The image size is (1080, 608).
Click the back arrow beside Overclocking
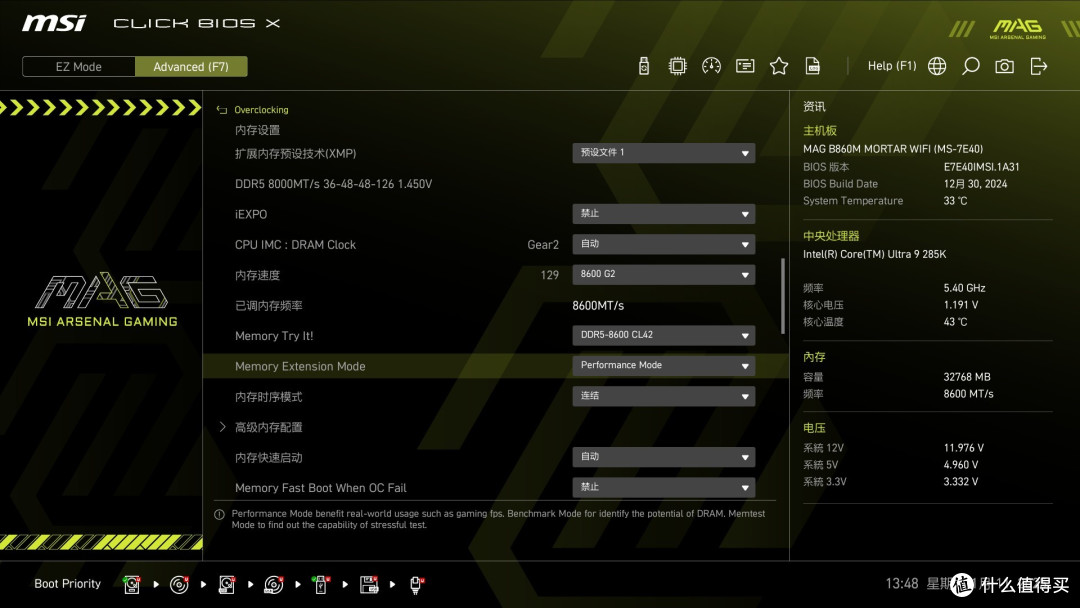(222, 109)
